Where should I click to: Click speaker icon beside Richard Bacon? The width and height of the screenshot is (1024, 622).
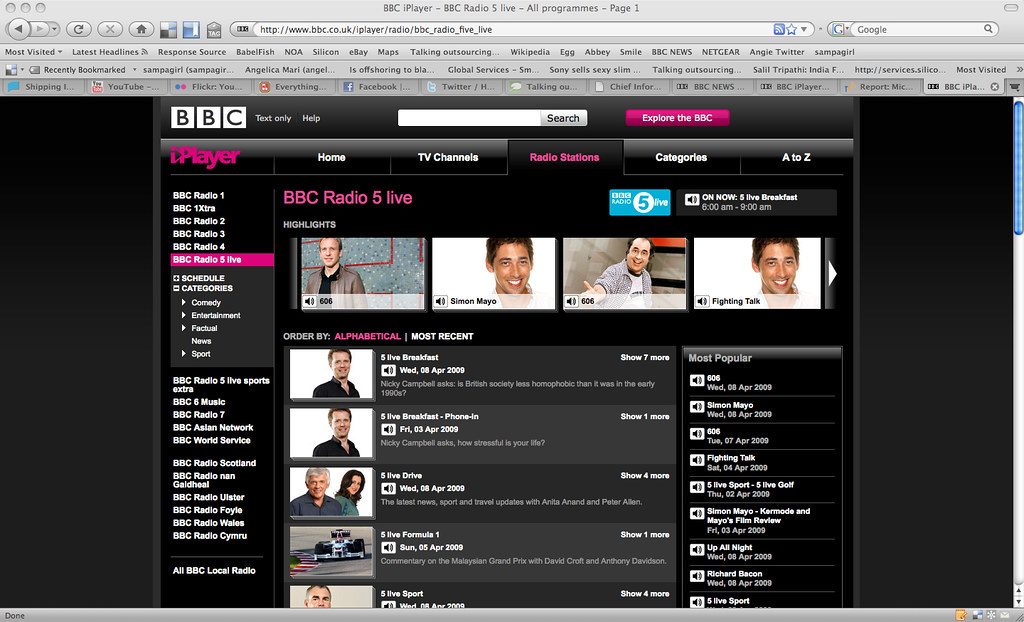(697, 576)
